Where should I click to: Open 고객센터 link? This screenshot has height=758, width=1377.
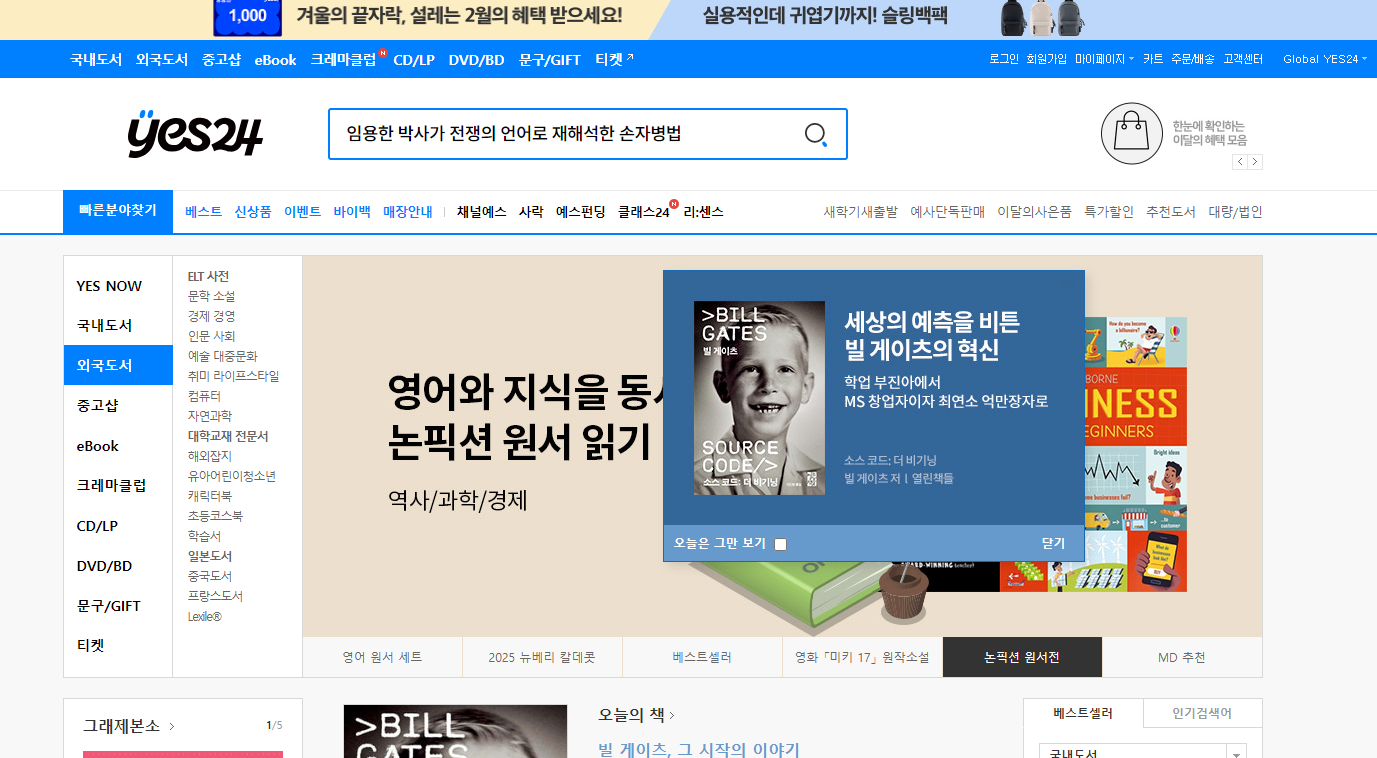[1243, 59]
